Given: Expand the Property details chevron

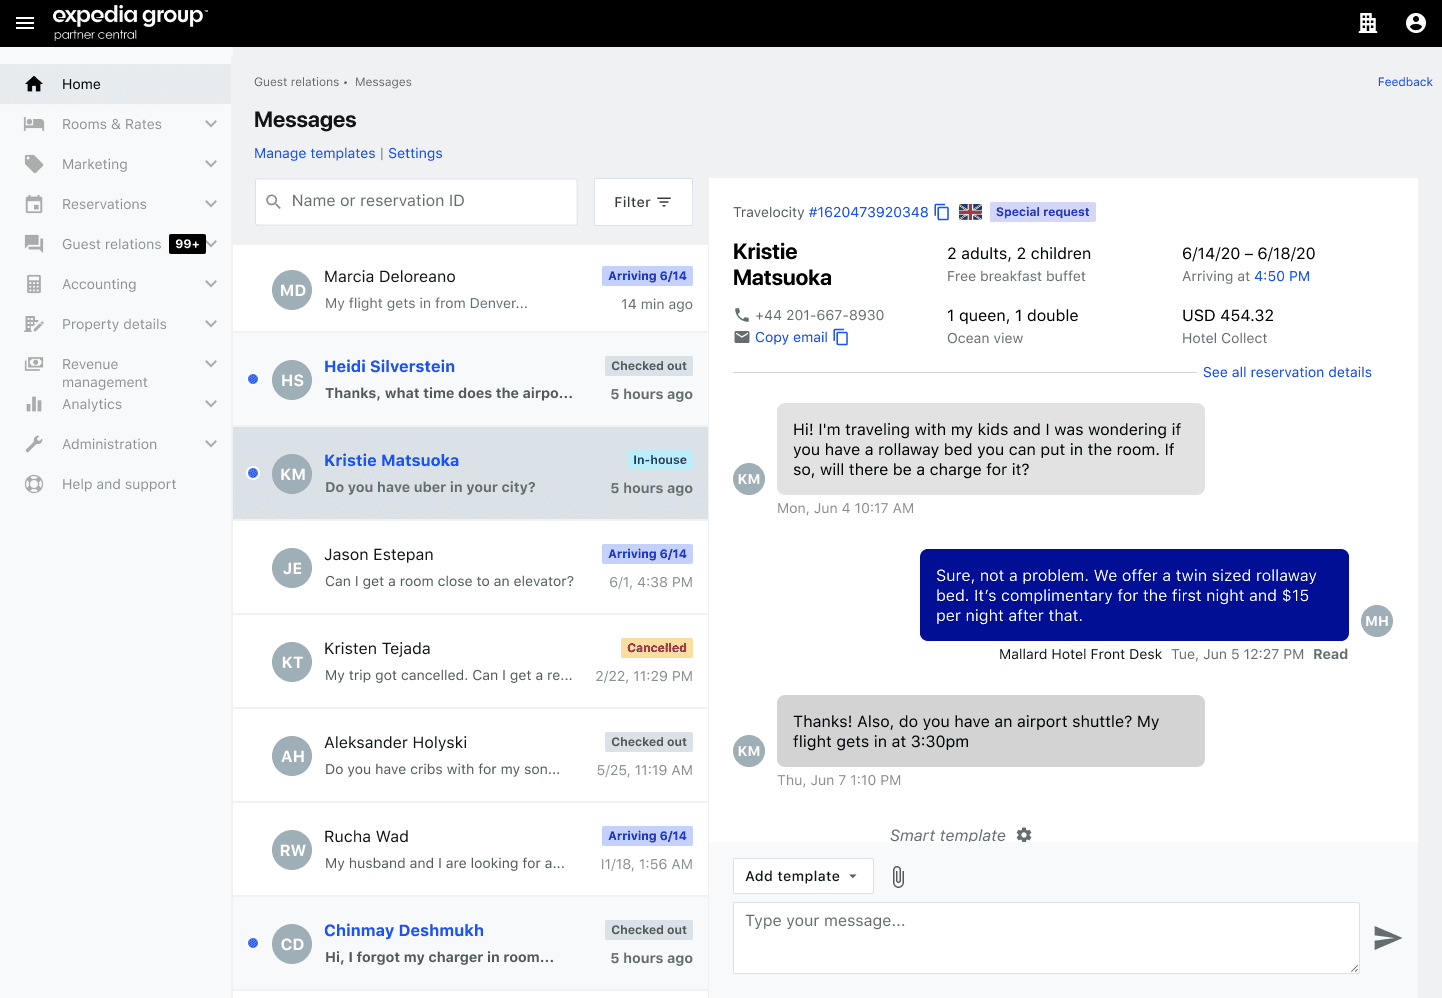Looking at the screenshot, I should click(211, 324).
